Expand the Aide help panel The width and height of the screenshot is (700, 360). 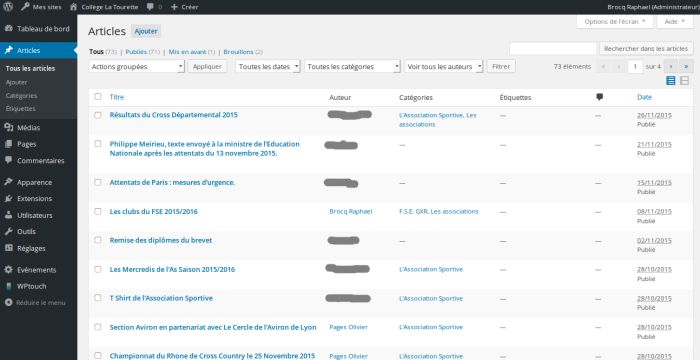pos(675,21)
